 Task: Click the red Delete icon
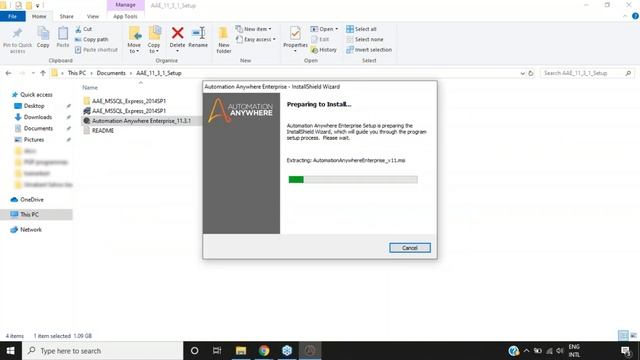tap(178, 33)
